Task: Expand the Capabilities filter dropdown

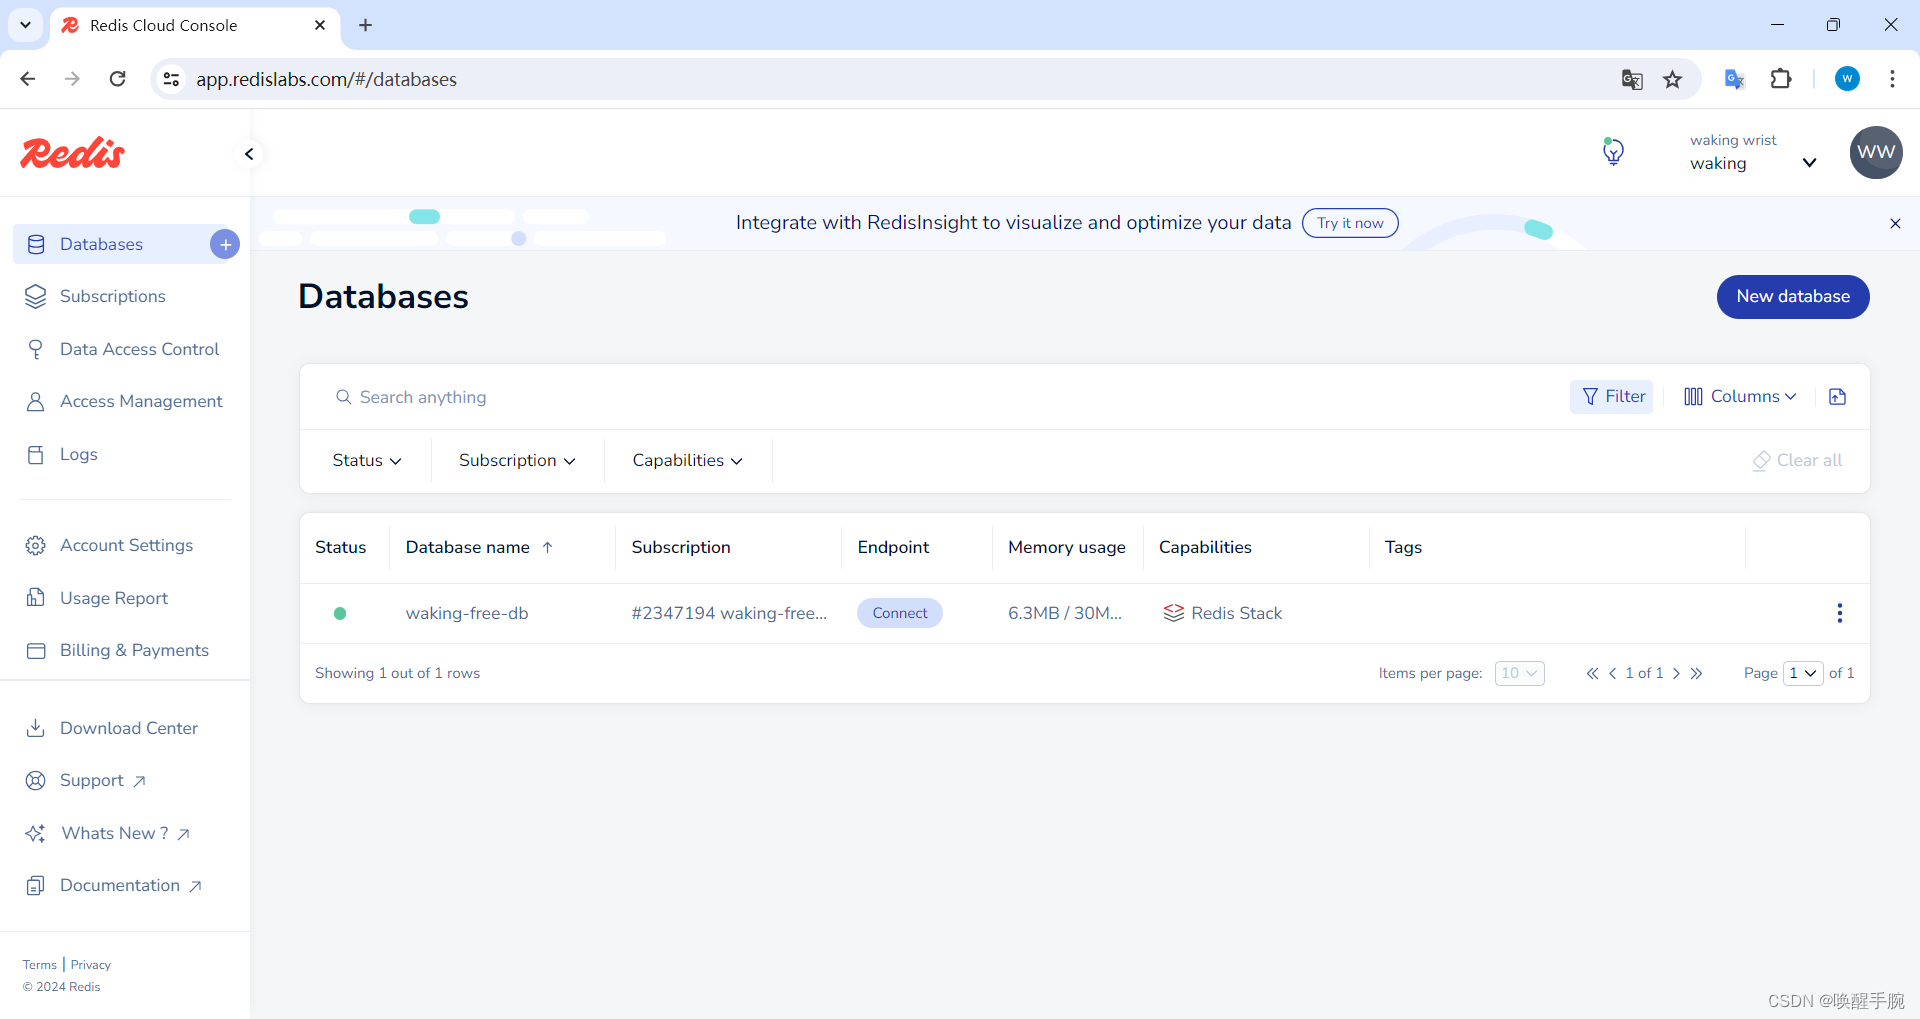Action: pos(687,461)
